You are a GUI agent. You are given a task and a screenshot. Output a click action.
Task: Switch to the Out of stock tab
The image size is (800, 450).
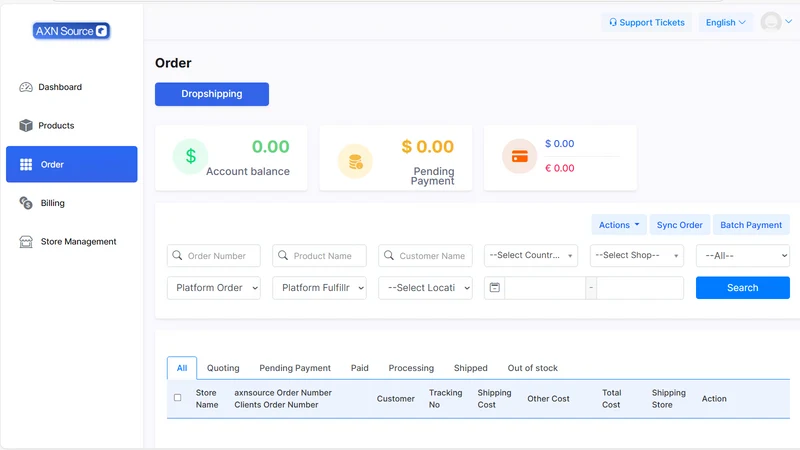pos(533,368)
